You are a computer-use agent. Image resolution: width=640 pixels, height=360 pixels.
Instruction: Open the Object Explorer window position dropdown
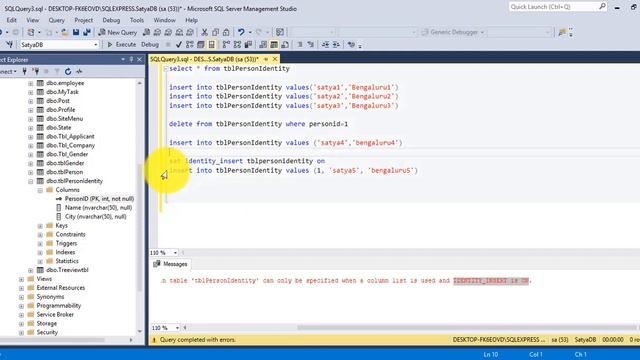[x=123, y=60]
